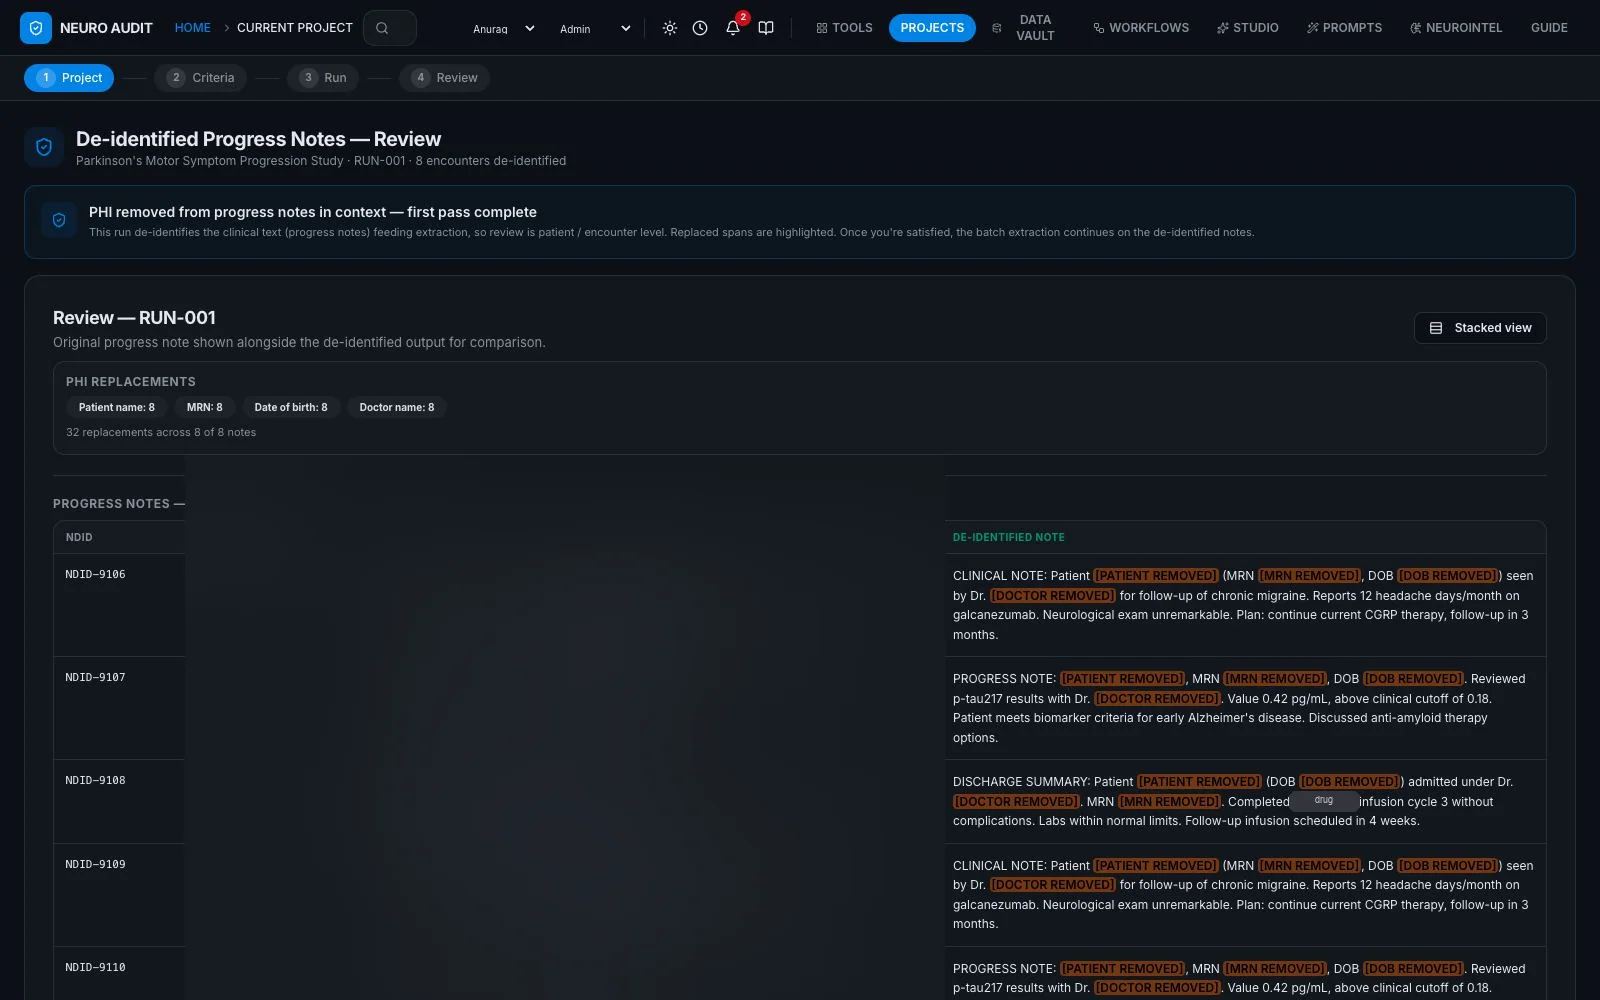The image size is (1600, 1000).
Task: Go to step 1 Project
Action: [x=69, y=78]
